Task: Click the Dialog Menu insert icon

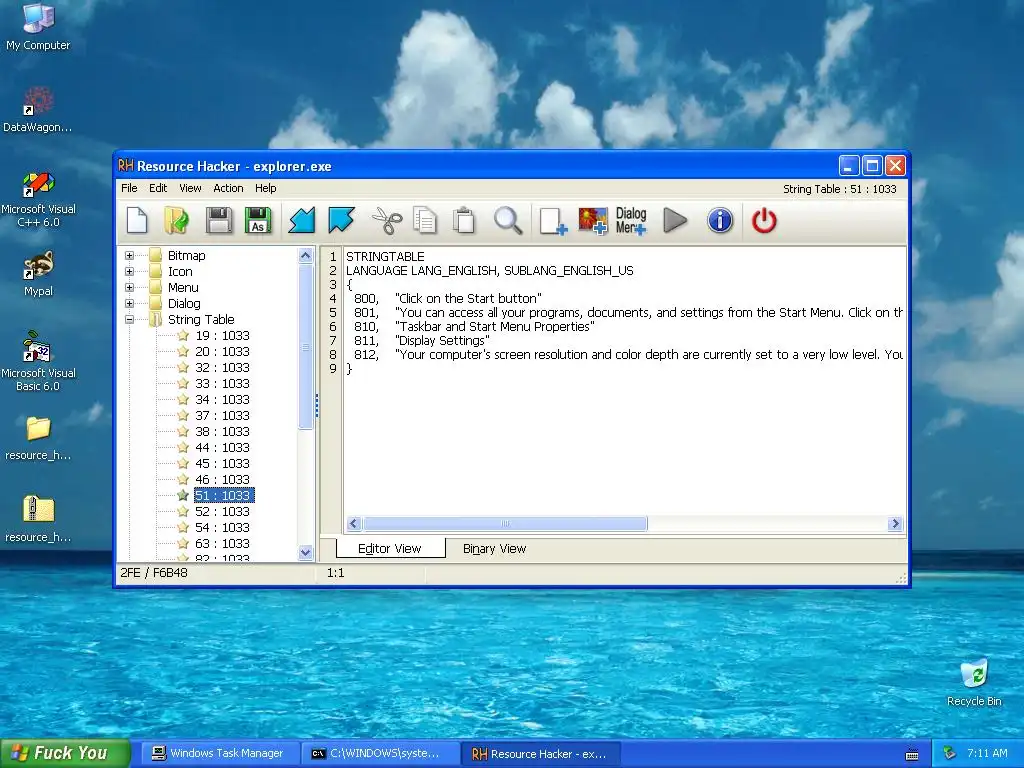Action: [632, 221]
